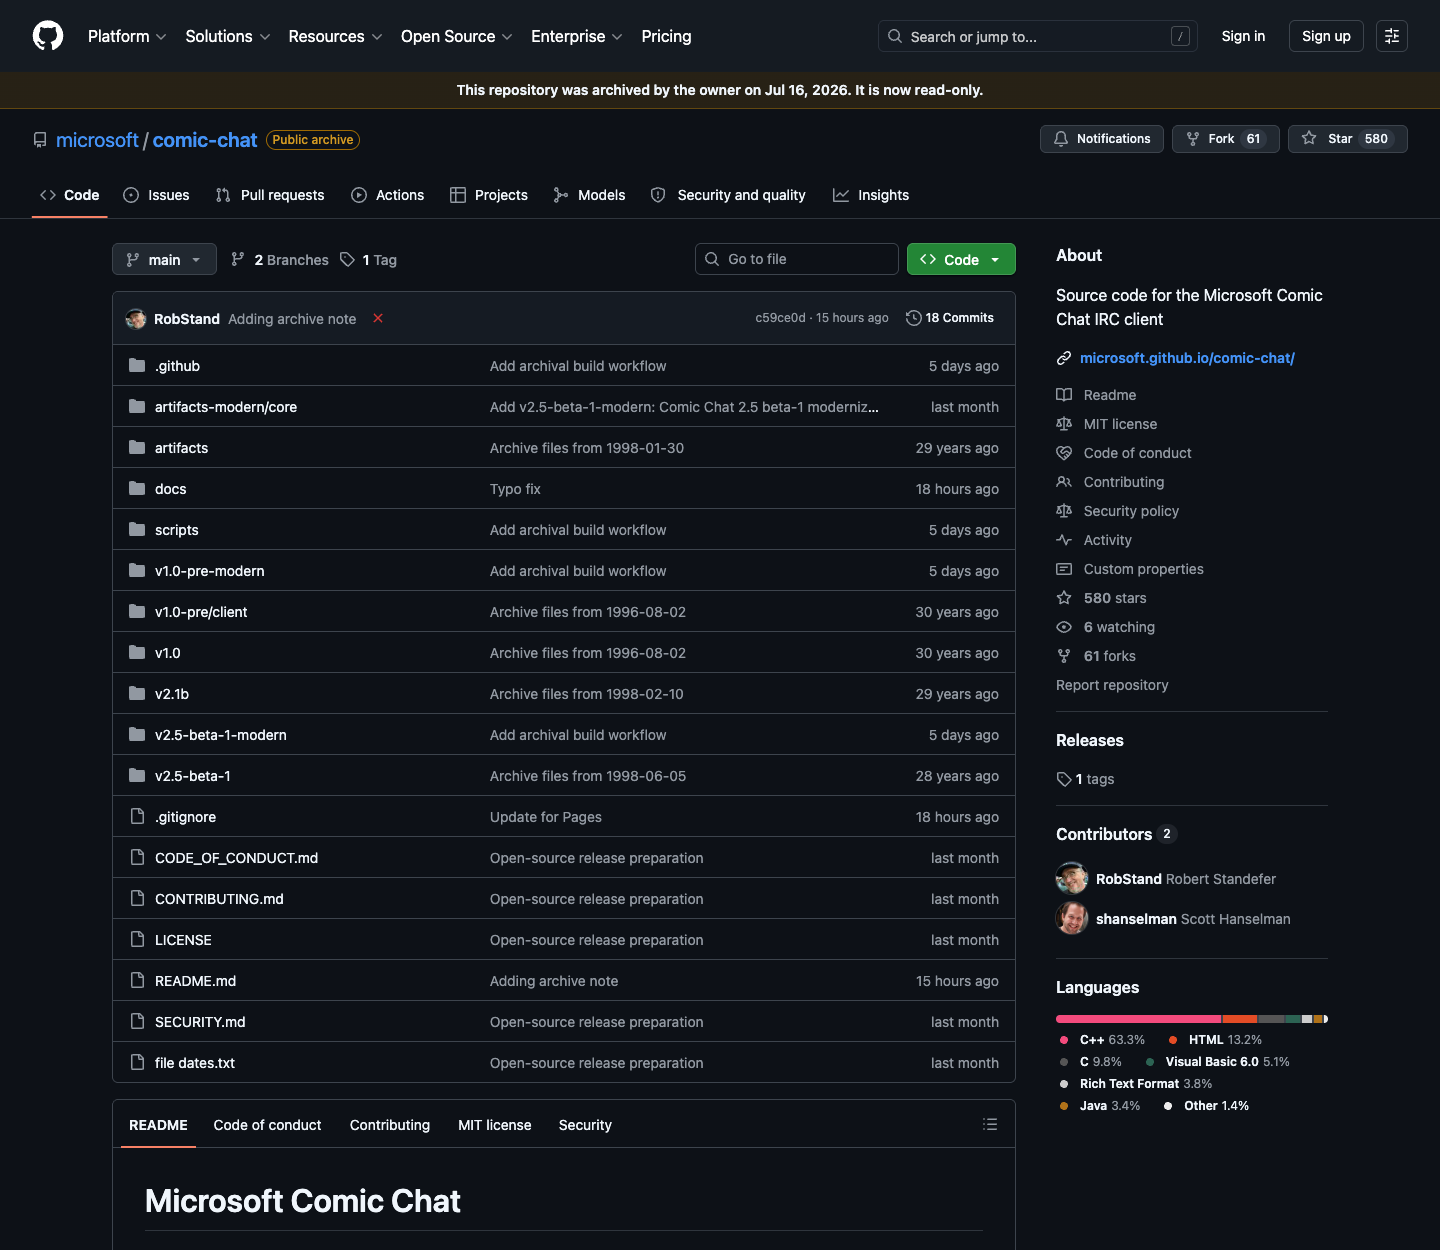Screen dimensions: 1440x1250
Task: Click the orange HTML segment of the language bar
Action: point(1240,1019)
